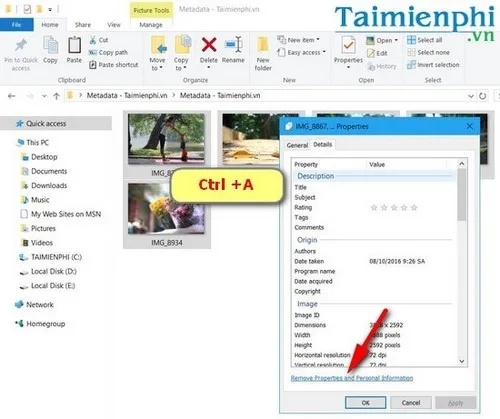This screenshot has width=500, height=419.
Task: Go back with the back arrow
Action: (12, 96)
